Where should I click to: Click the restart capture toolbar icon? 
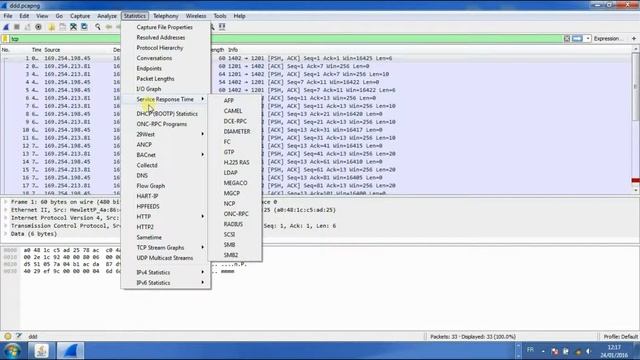point(27,27)
